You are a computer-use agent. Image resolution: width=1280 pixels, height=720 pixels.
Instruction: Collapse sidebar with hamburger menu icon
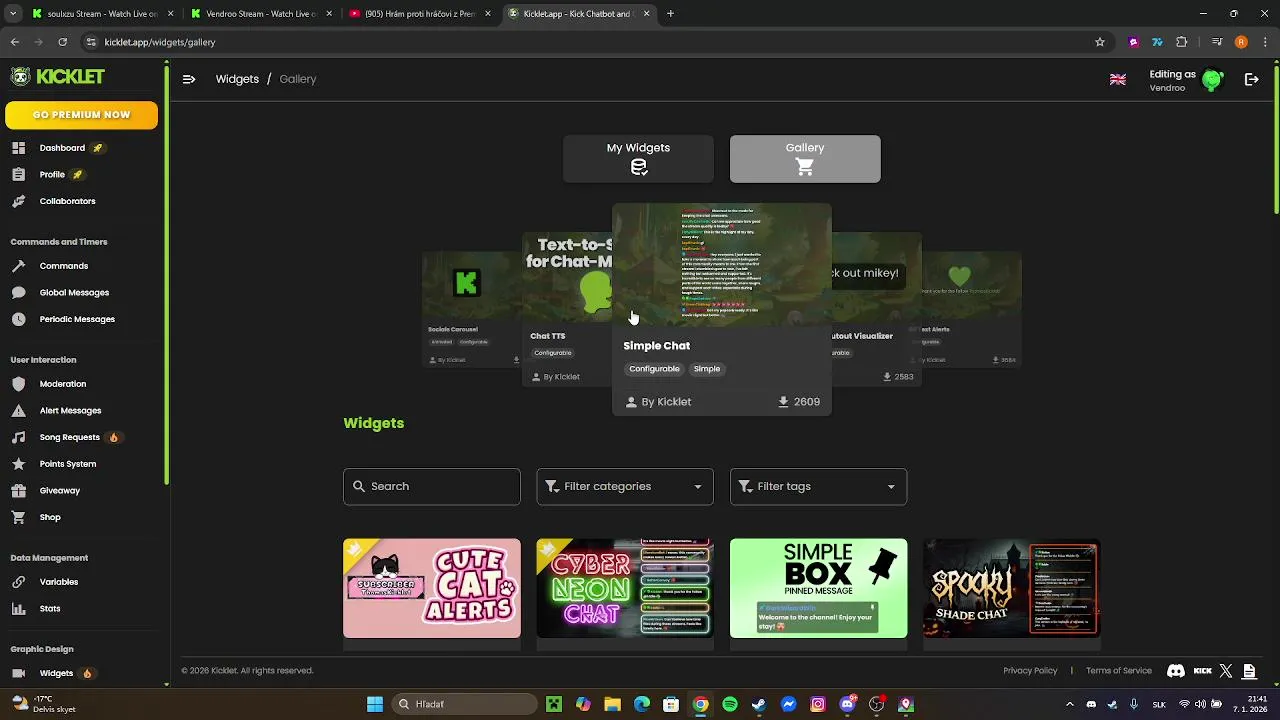189,79
